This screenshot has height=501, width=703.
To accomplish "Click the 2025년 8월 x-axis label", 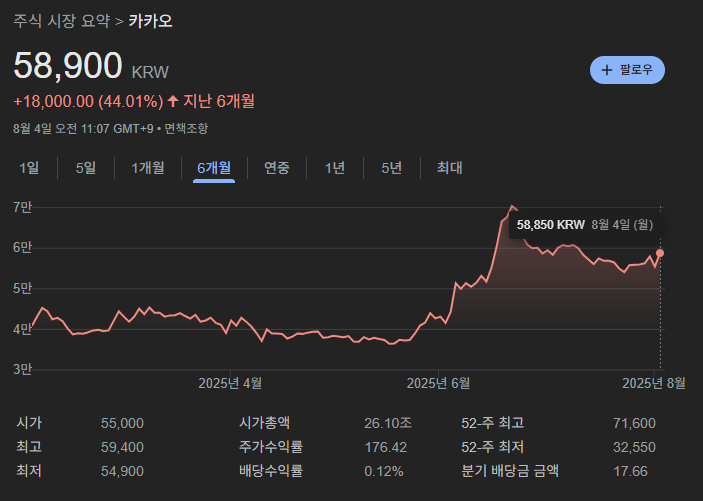I will pos(654,383).
